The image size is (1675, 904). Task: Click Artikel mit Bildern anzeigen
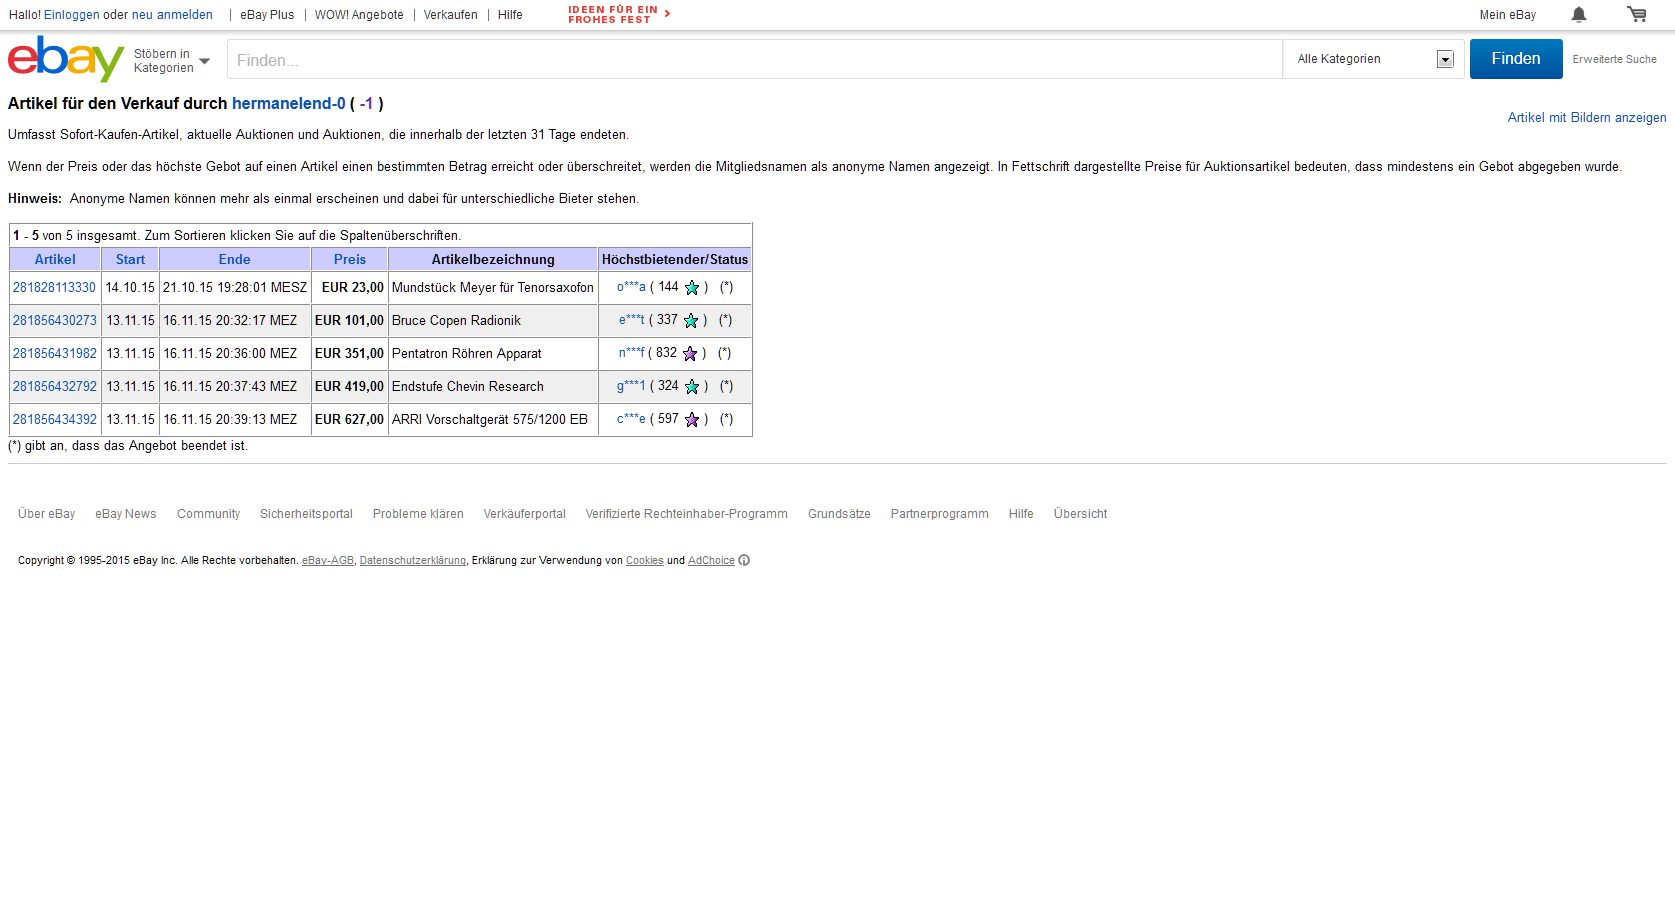(1586, 118)
